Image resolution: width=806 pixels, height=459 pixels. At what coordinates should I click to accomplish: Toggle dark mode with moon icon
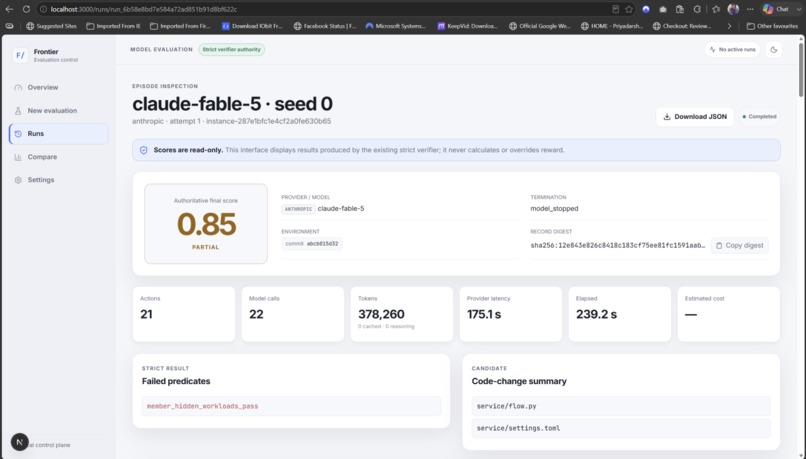[x=774, y=50]
